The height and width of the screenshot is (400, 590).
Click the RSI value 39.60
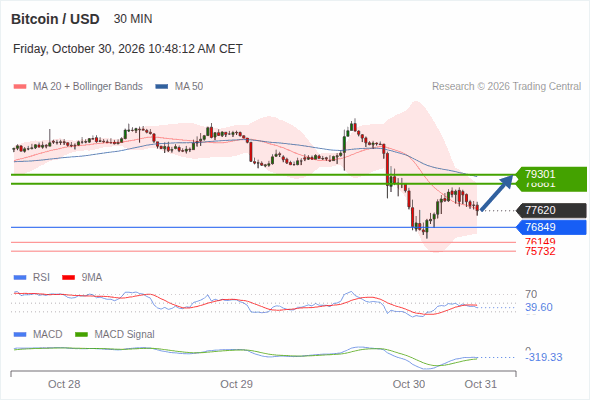coord(539,307)
